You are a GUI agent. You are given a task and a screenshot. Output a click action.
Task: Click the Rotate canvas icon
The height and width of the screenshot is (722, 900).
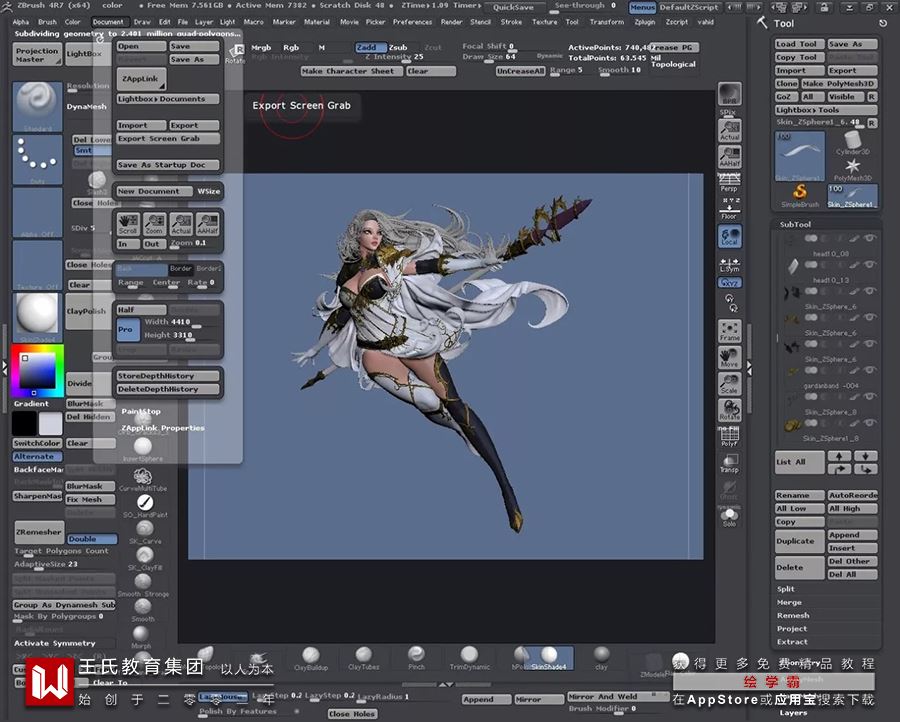[x=729, y=410]
